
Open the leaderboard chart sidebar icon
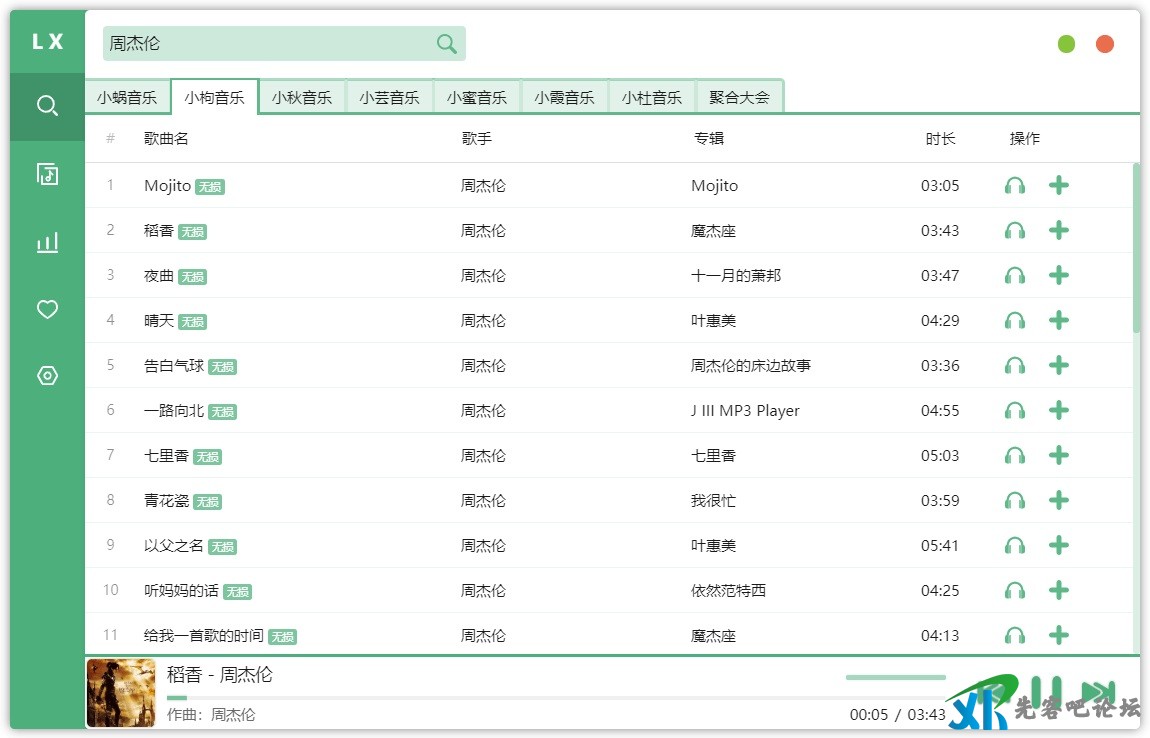(47, 242)
